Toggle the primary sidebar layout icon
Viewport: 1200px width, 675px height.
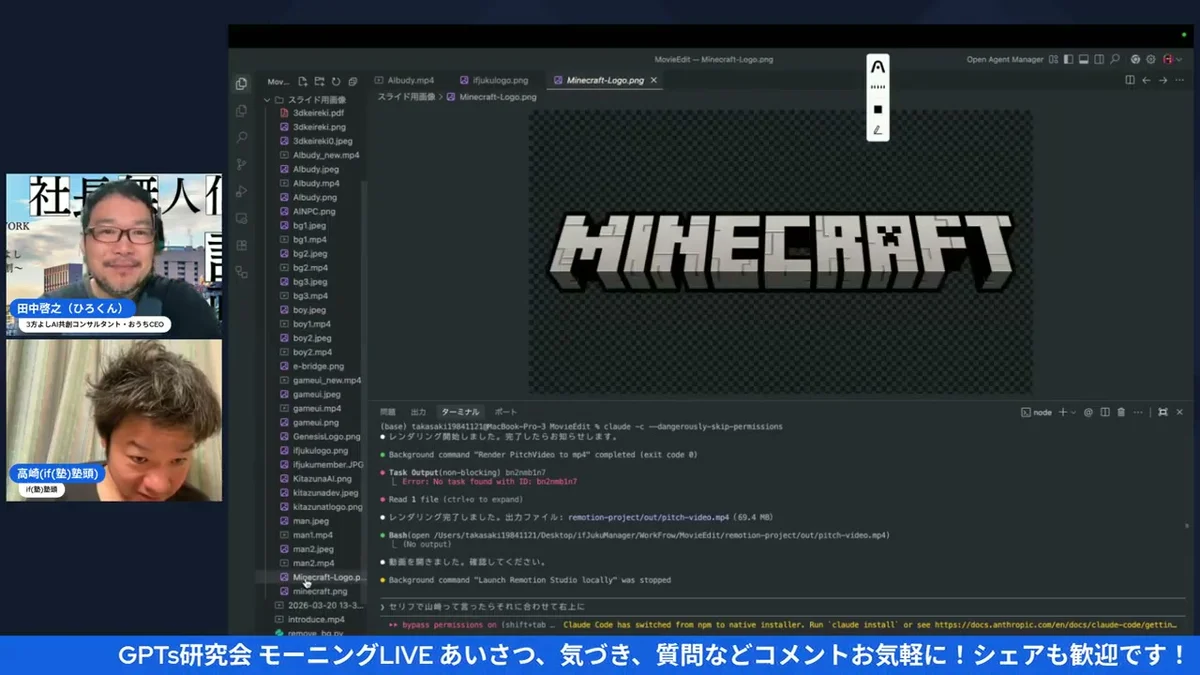tap(1068, 59)
